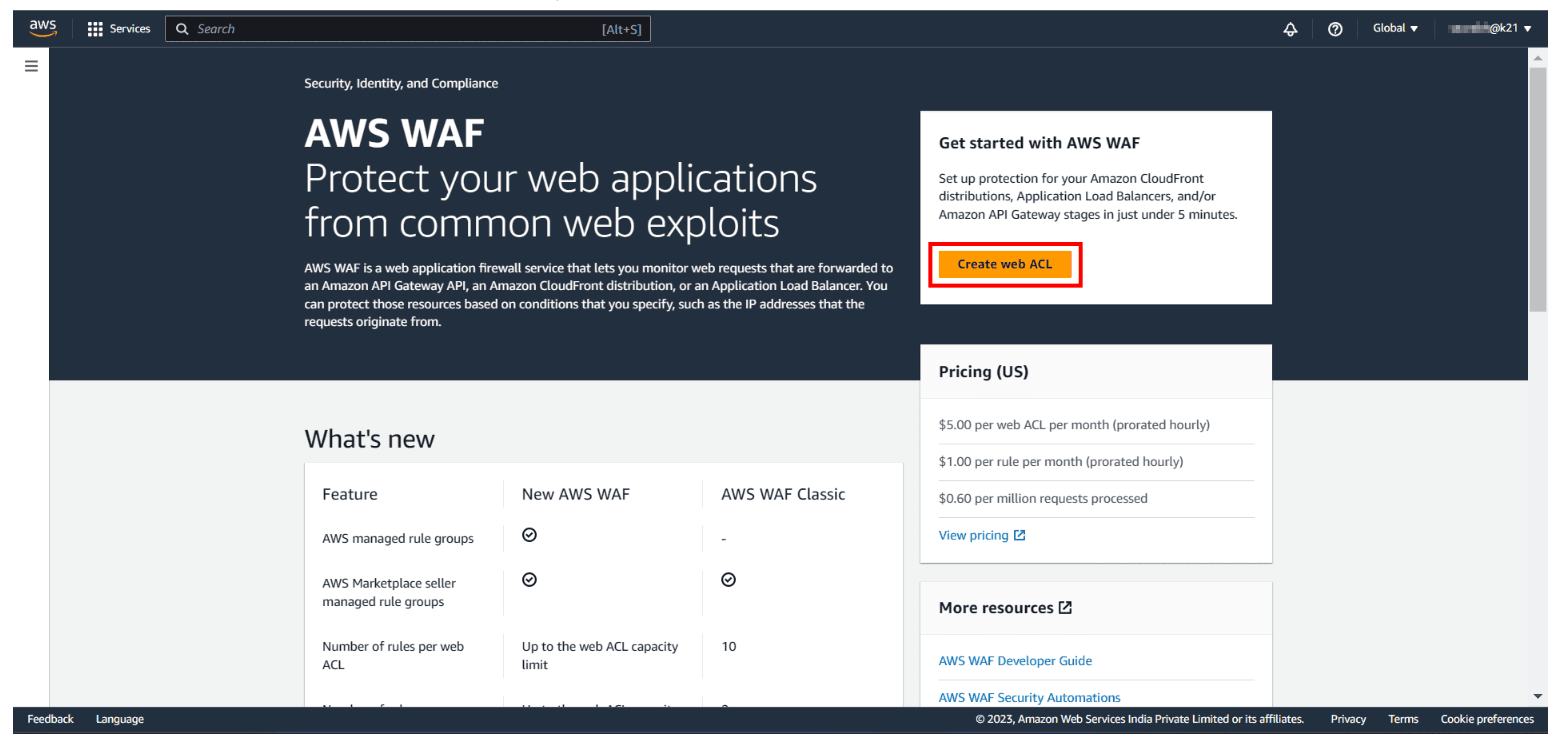Open the Language selector in footer
Image resolution: width=1556 pixels, height=746 pixels.
click(x=120, y=719)
